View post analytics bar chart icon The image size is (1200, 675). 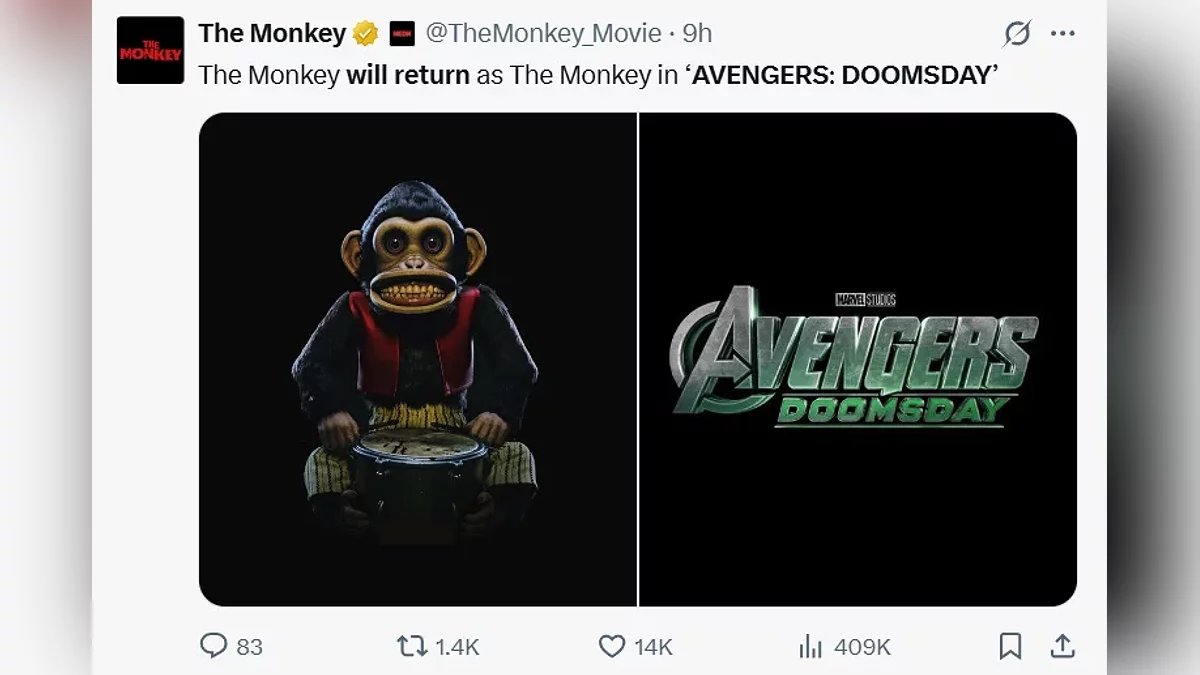click(810, 646)
